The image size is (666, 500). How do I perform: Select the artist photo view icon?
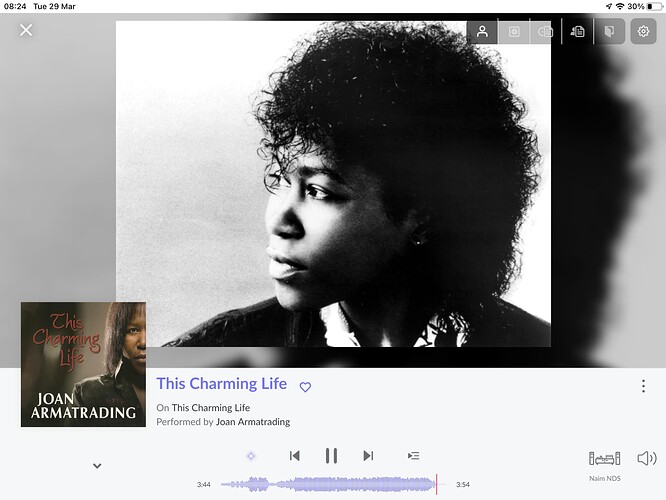[482, 31]
